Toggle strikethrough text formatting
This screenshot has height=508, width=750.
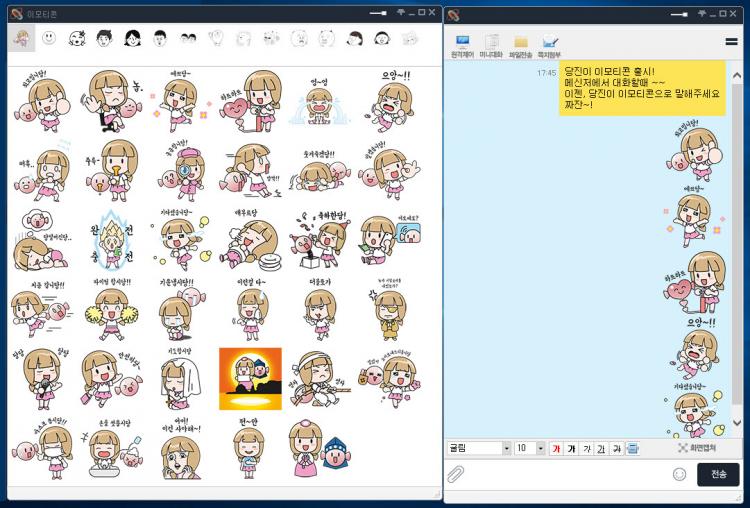click(x=616, y=448)
